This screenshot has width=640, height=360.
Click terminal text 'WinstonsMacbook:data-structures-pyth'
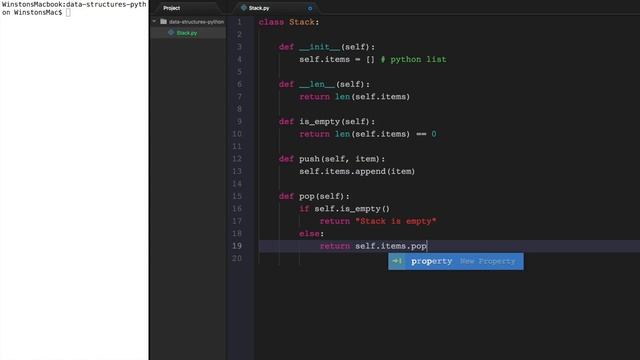click(x=74, y=4)
